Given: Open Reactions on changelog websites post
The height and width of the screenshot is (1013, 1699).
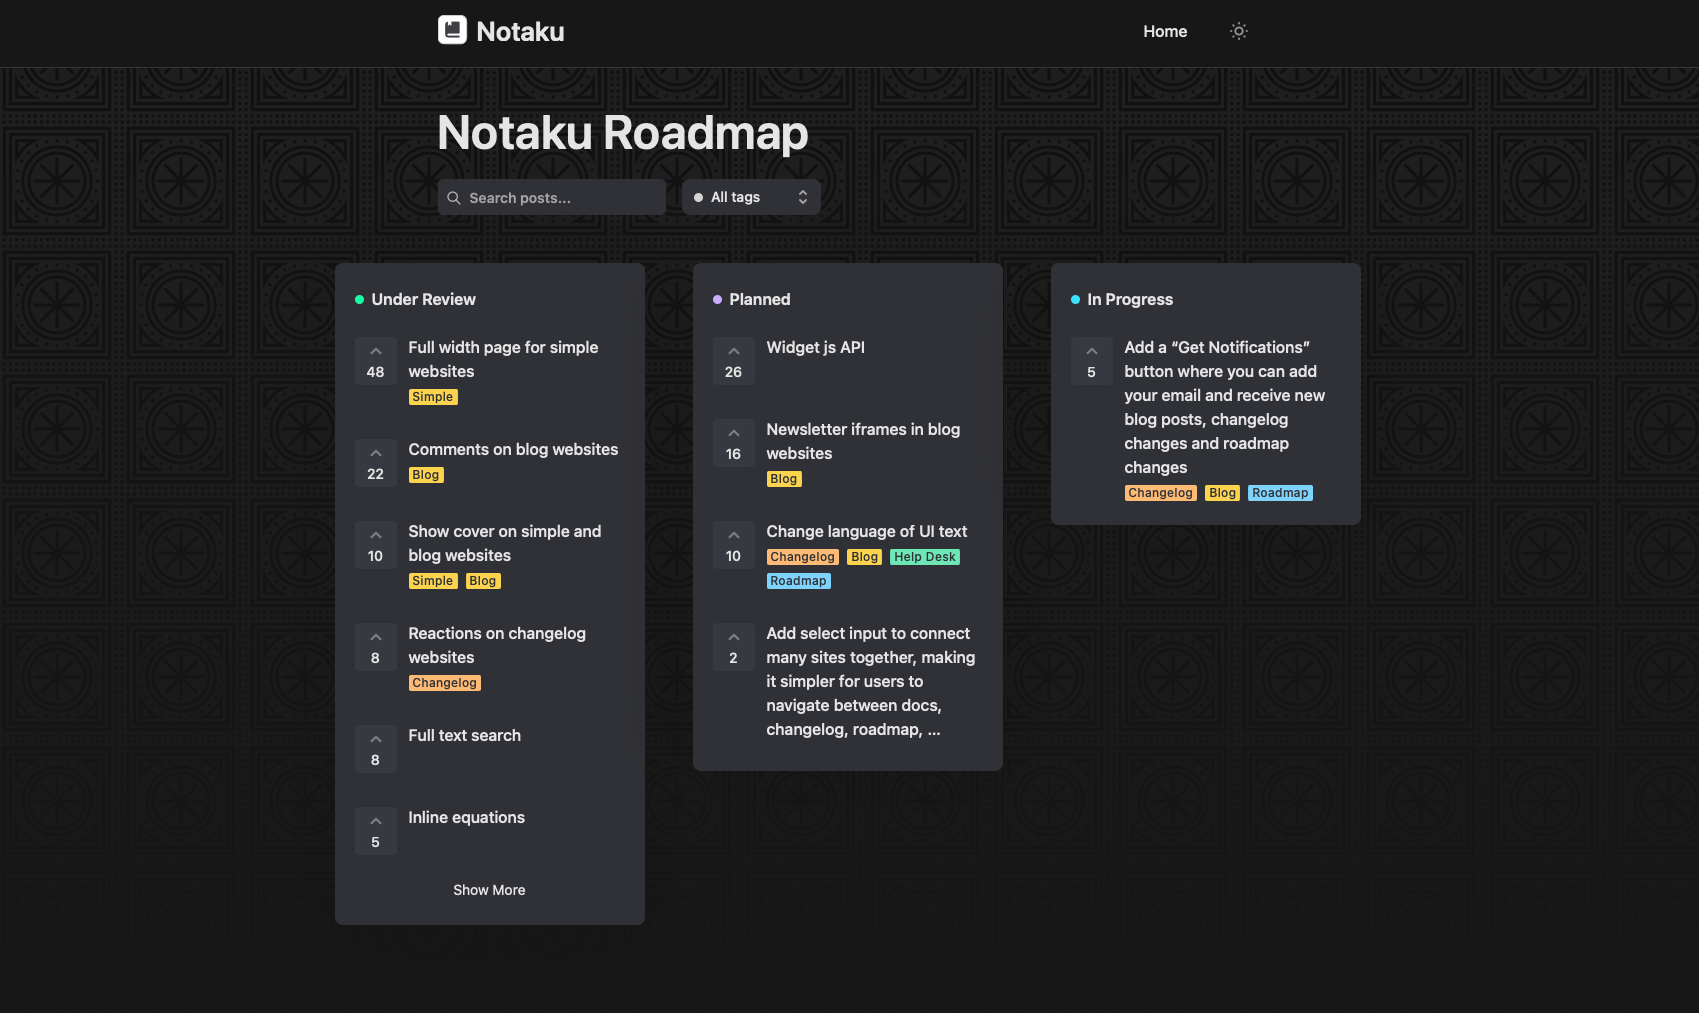Looking at the screenshot, I should [x=497, y=645].
